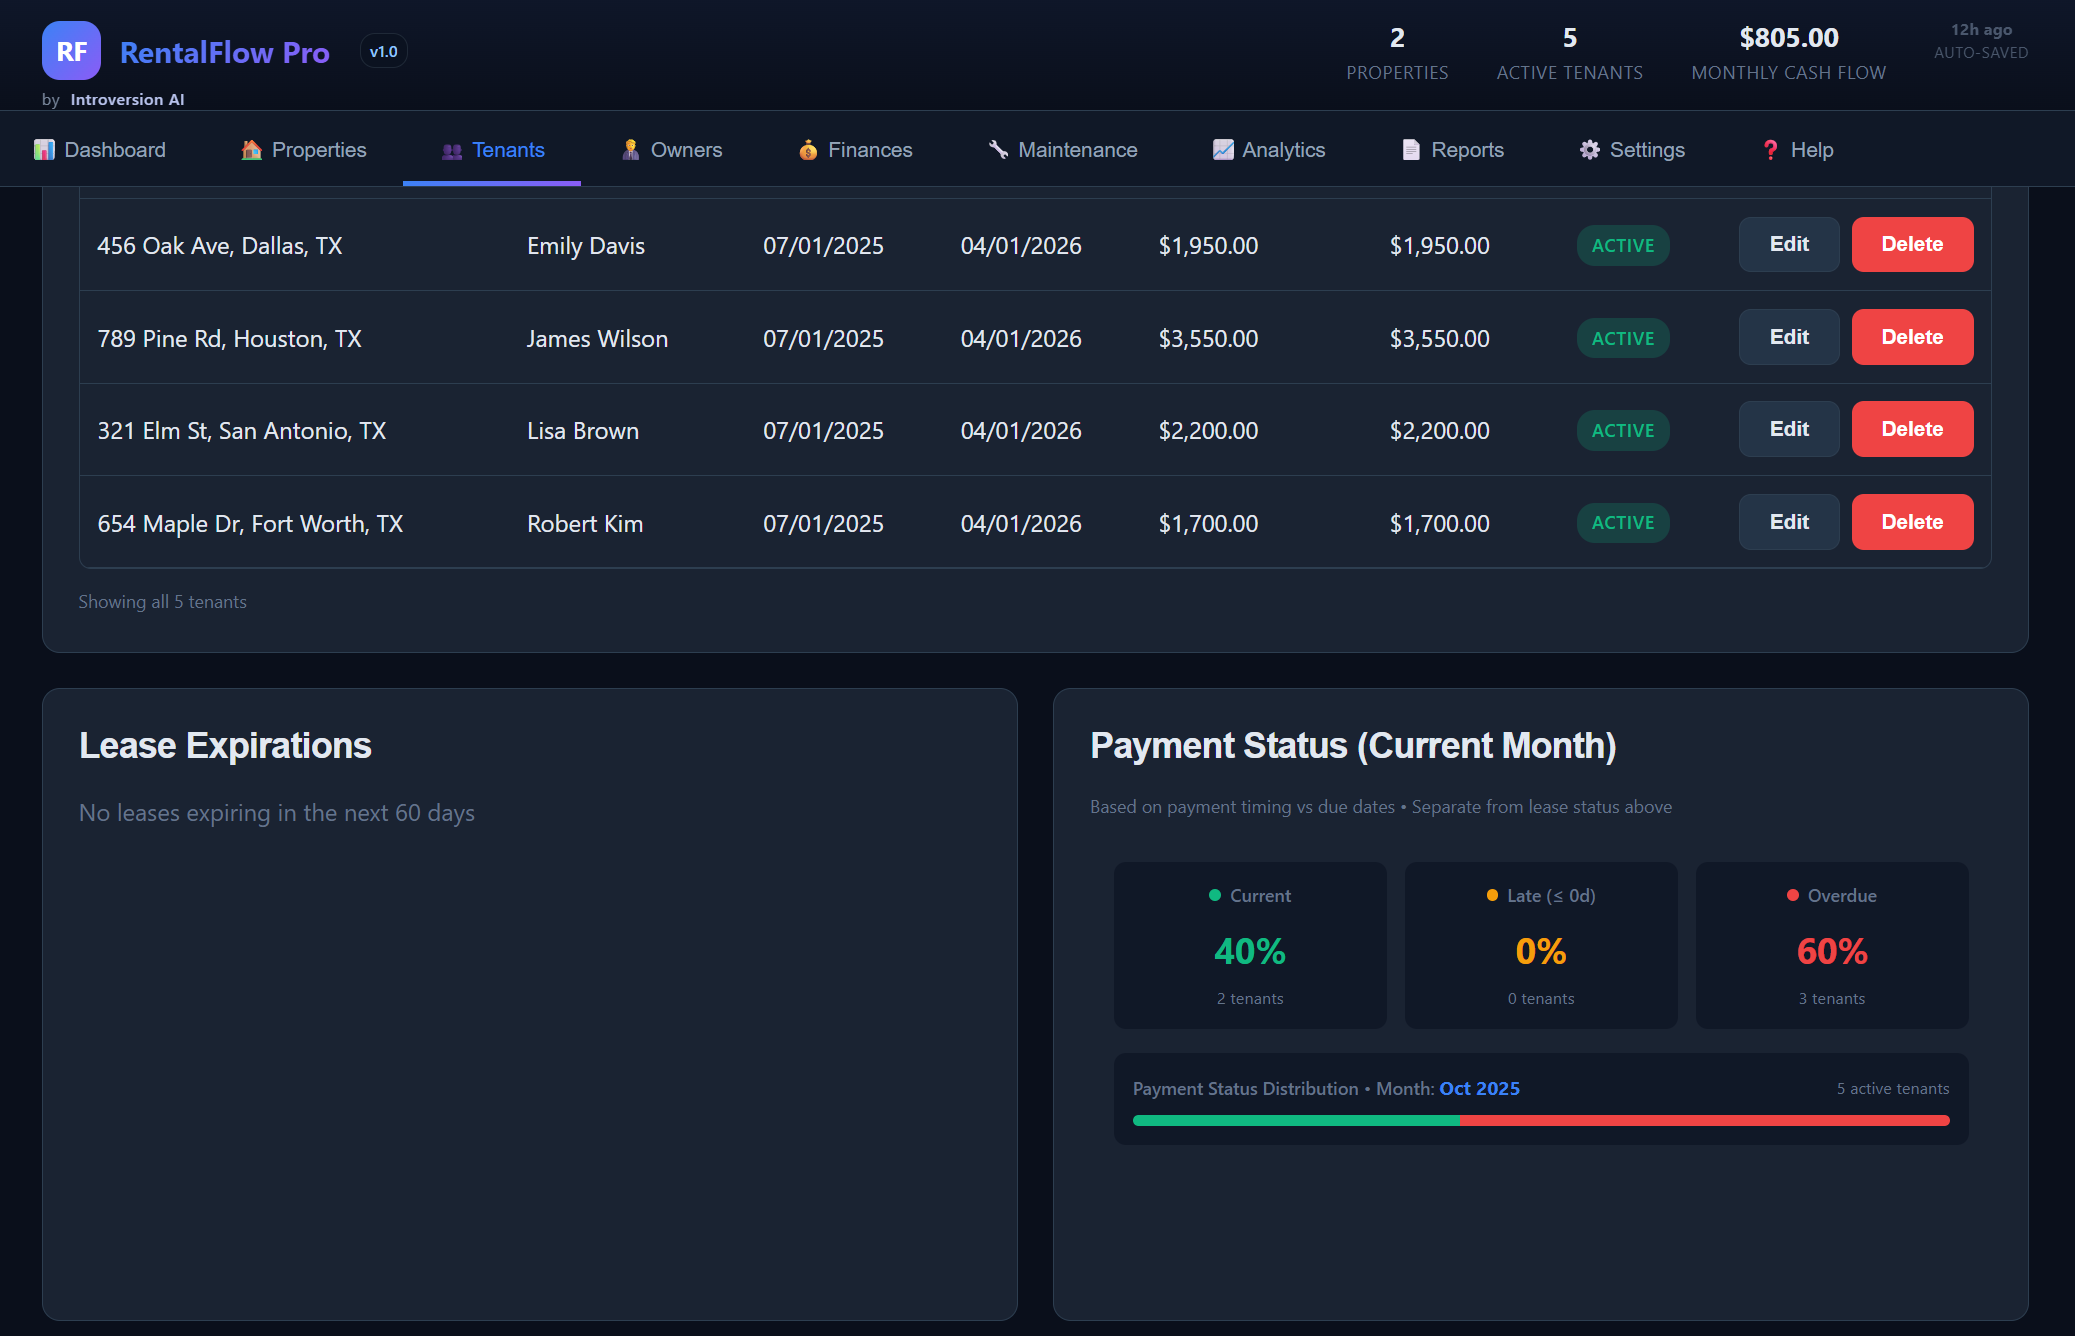Click the RF logo icon
2075x1336 pixels.
click(71, 51)
